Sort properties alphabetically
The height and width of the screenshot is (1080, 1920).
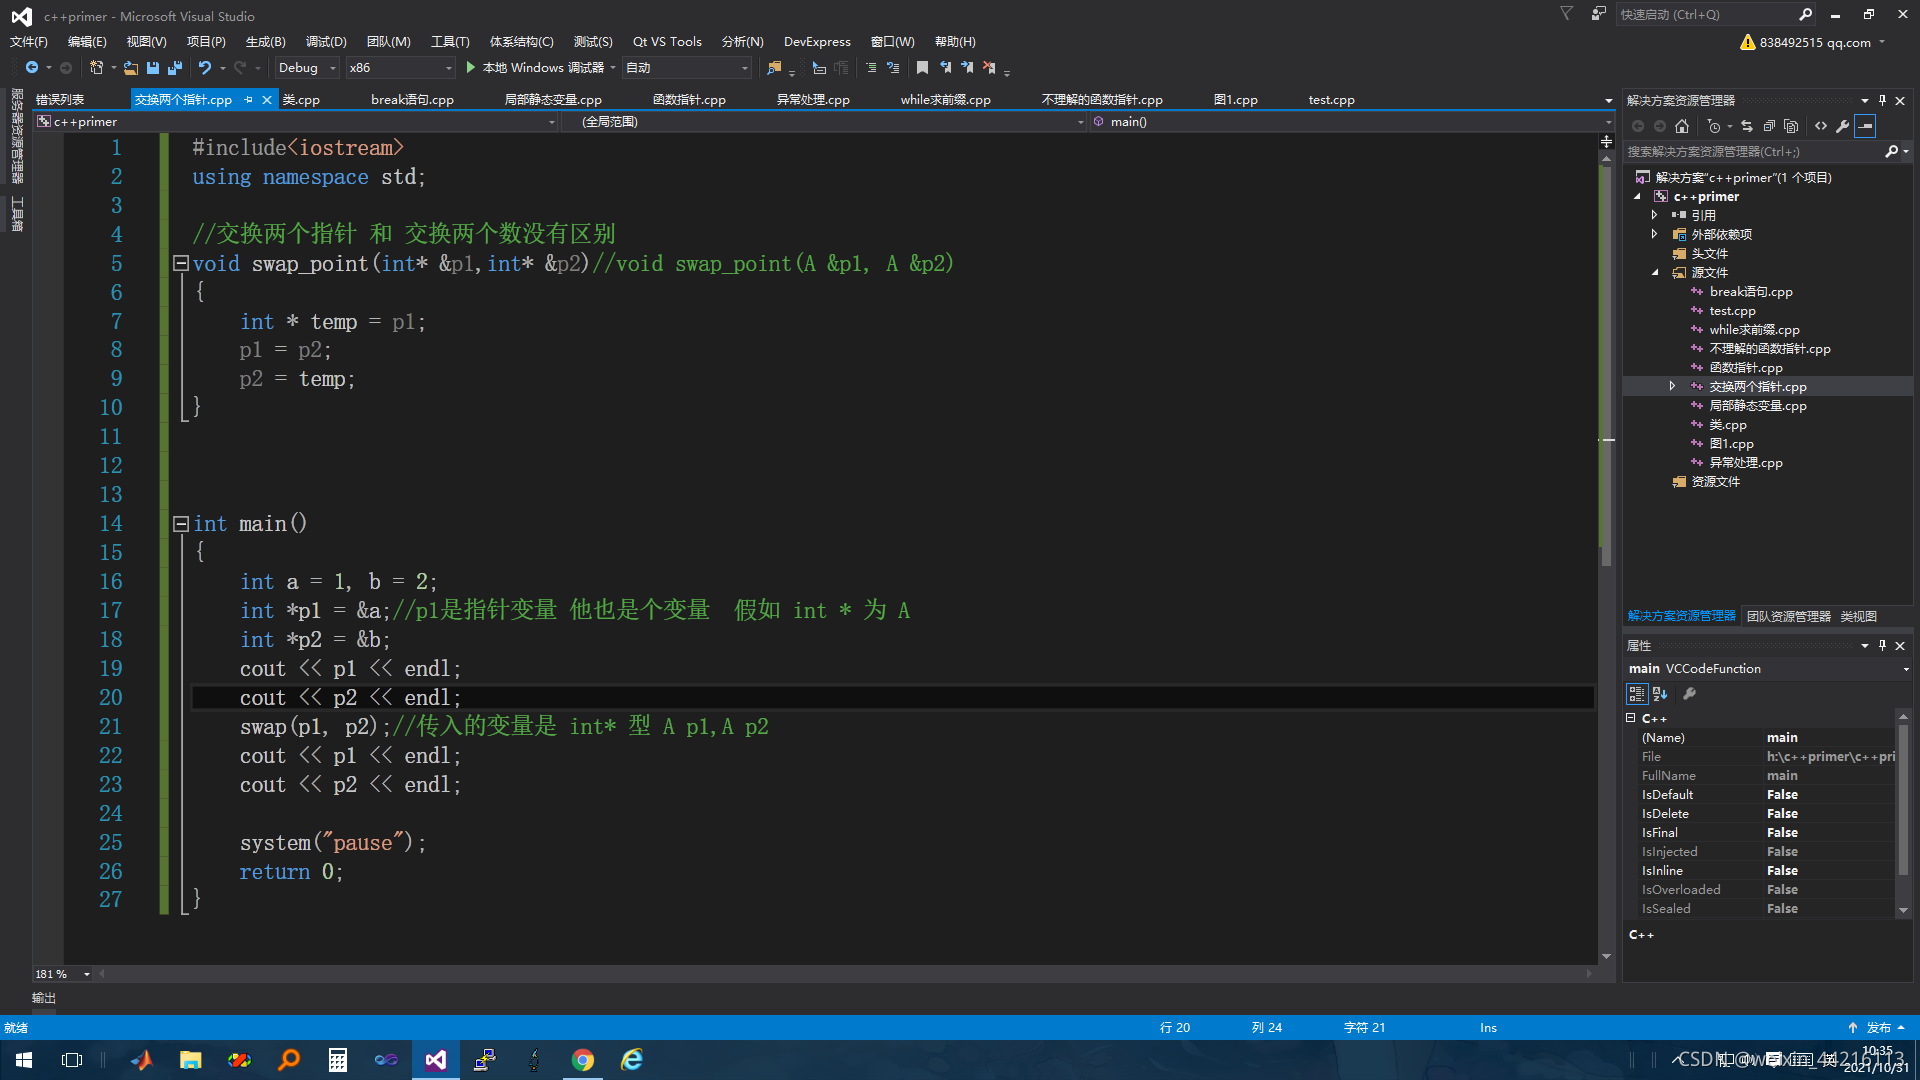1660,694
